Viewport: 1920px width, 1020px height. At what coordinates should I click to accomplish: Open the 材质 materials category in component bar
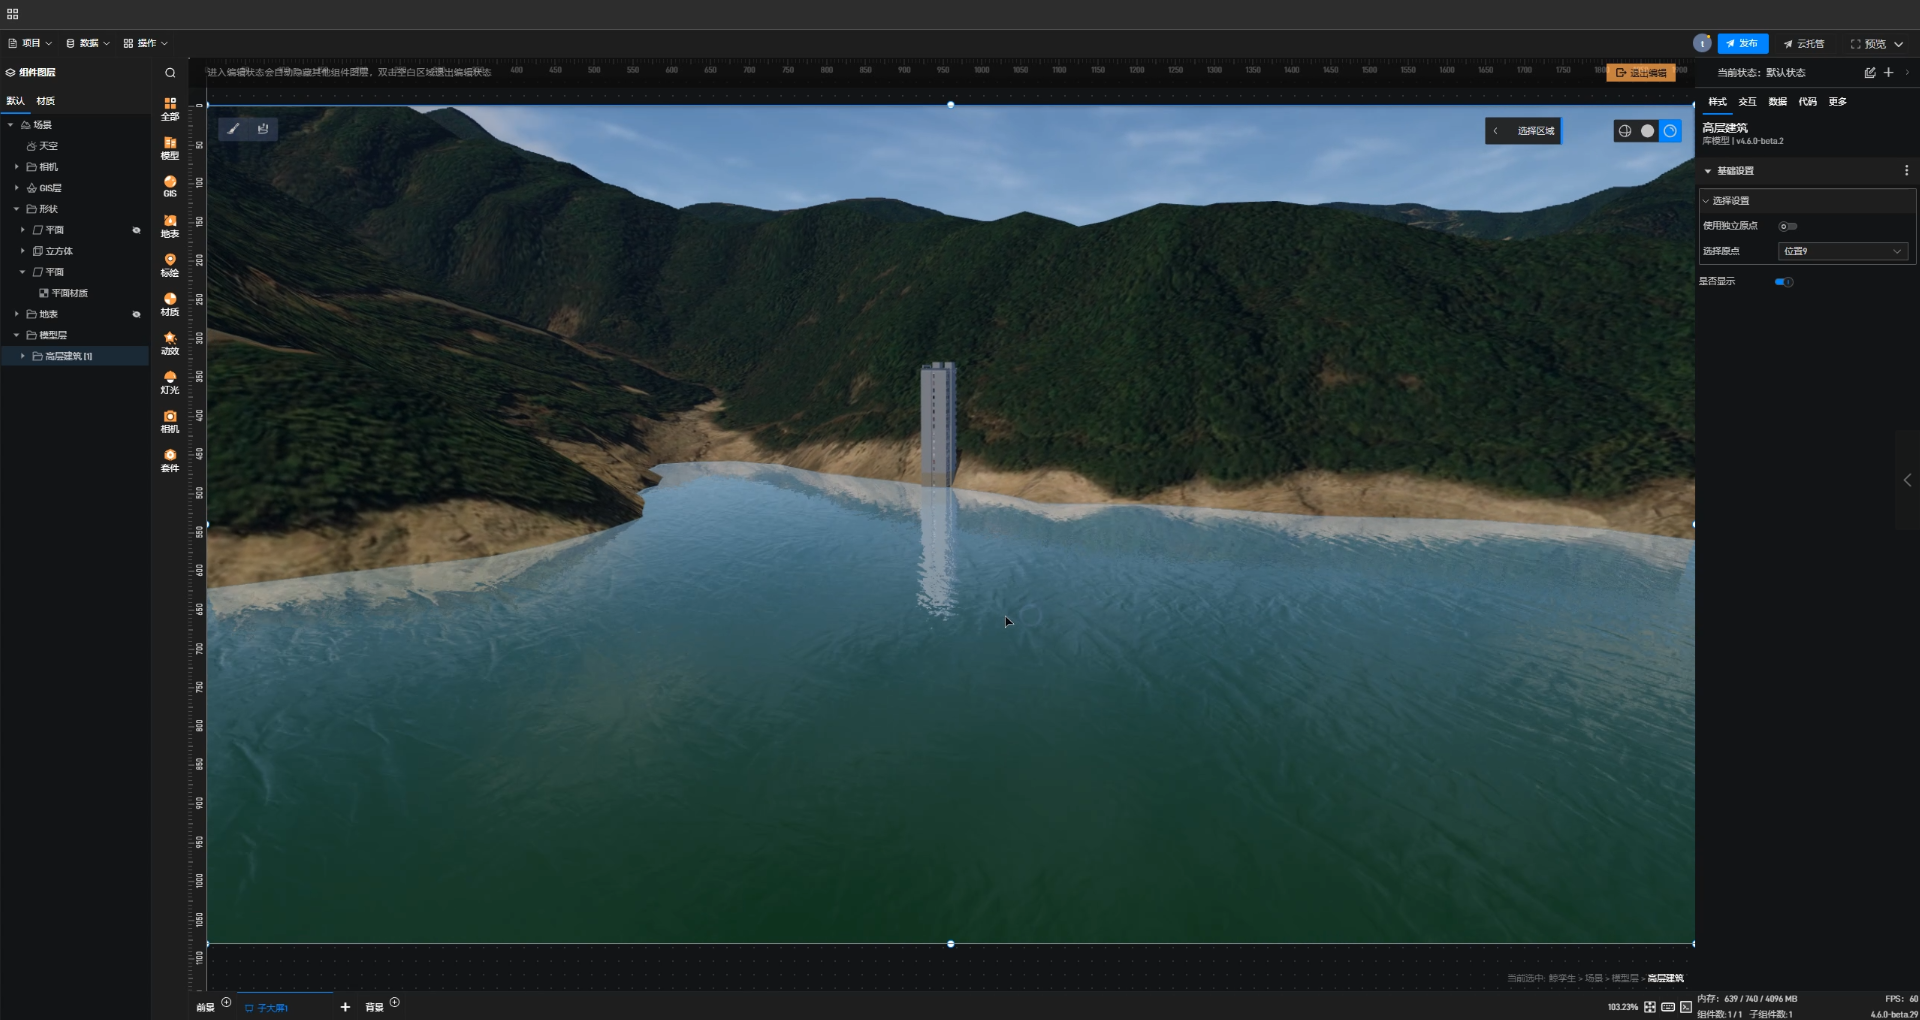(168, 304)
